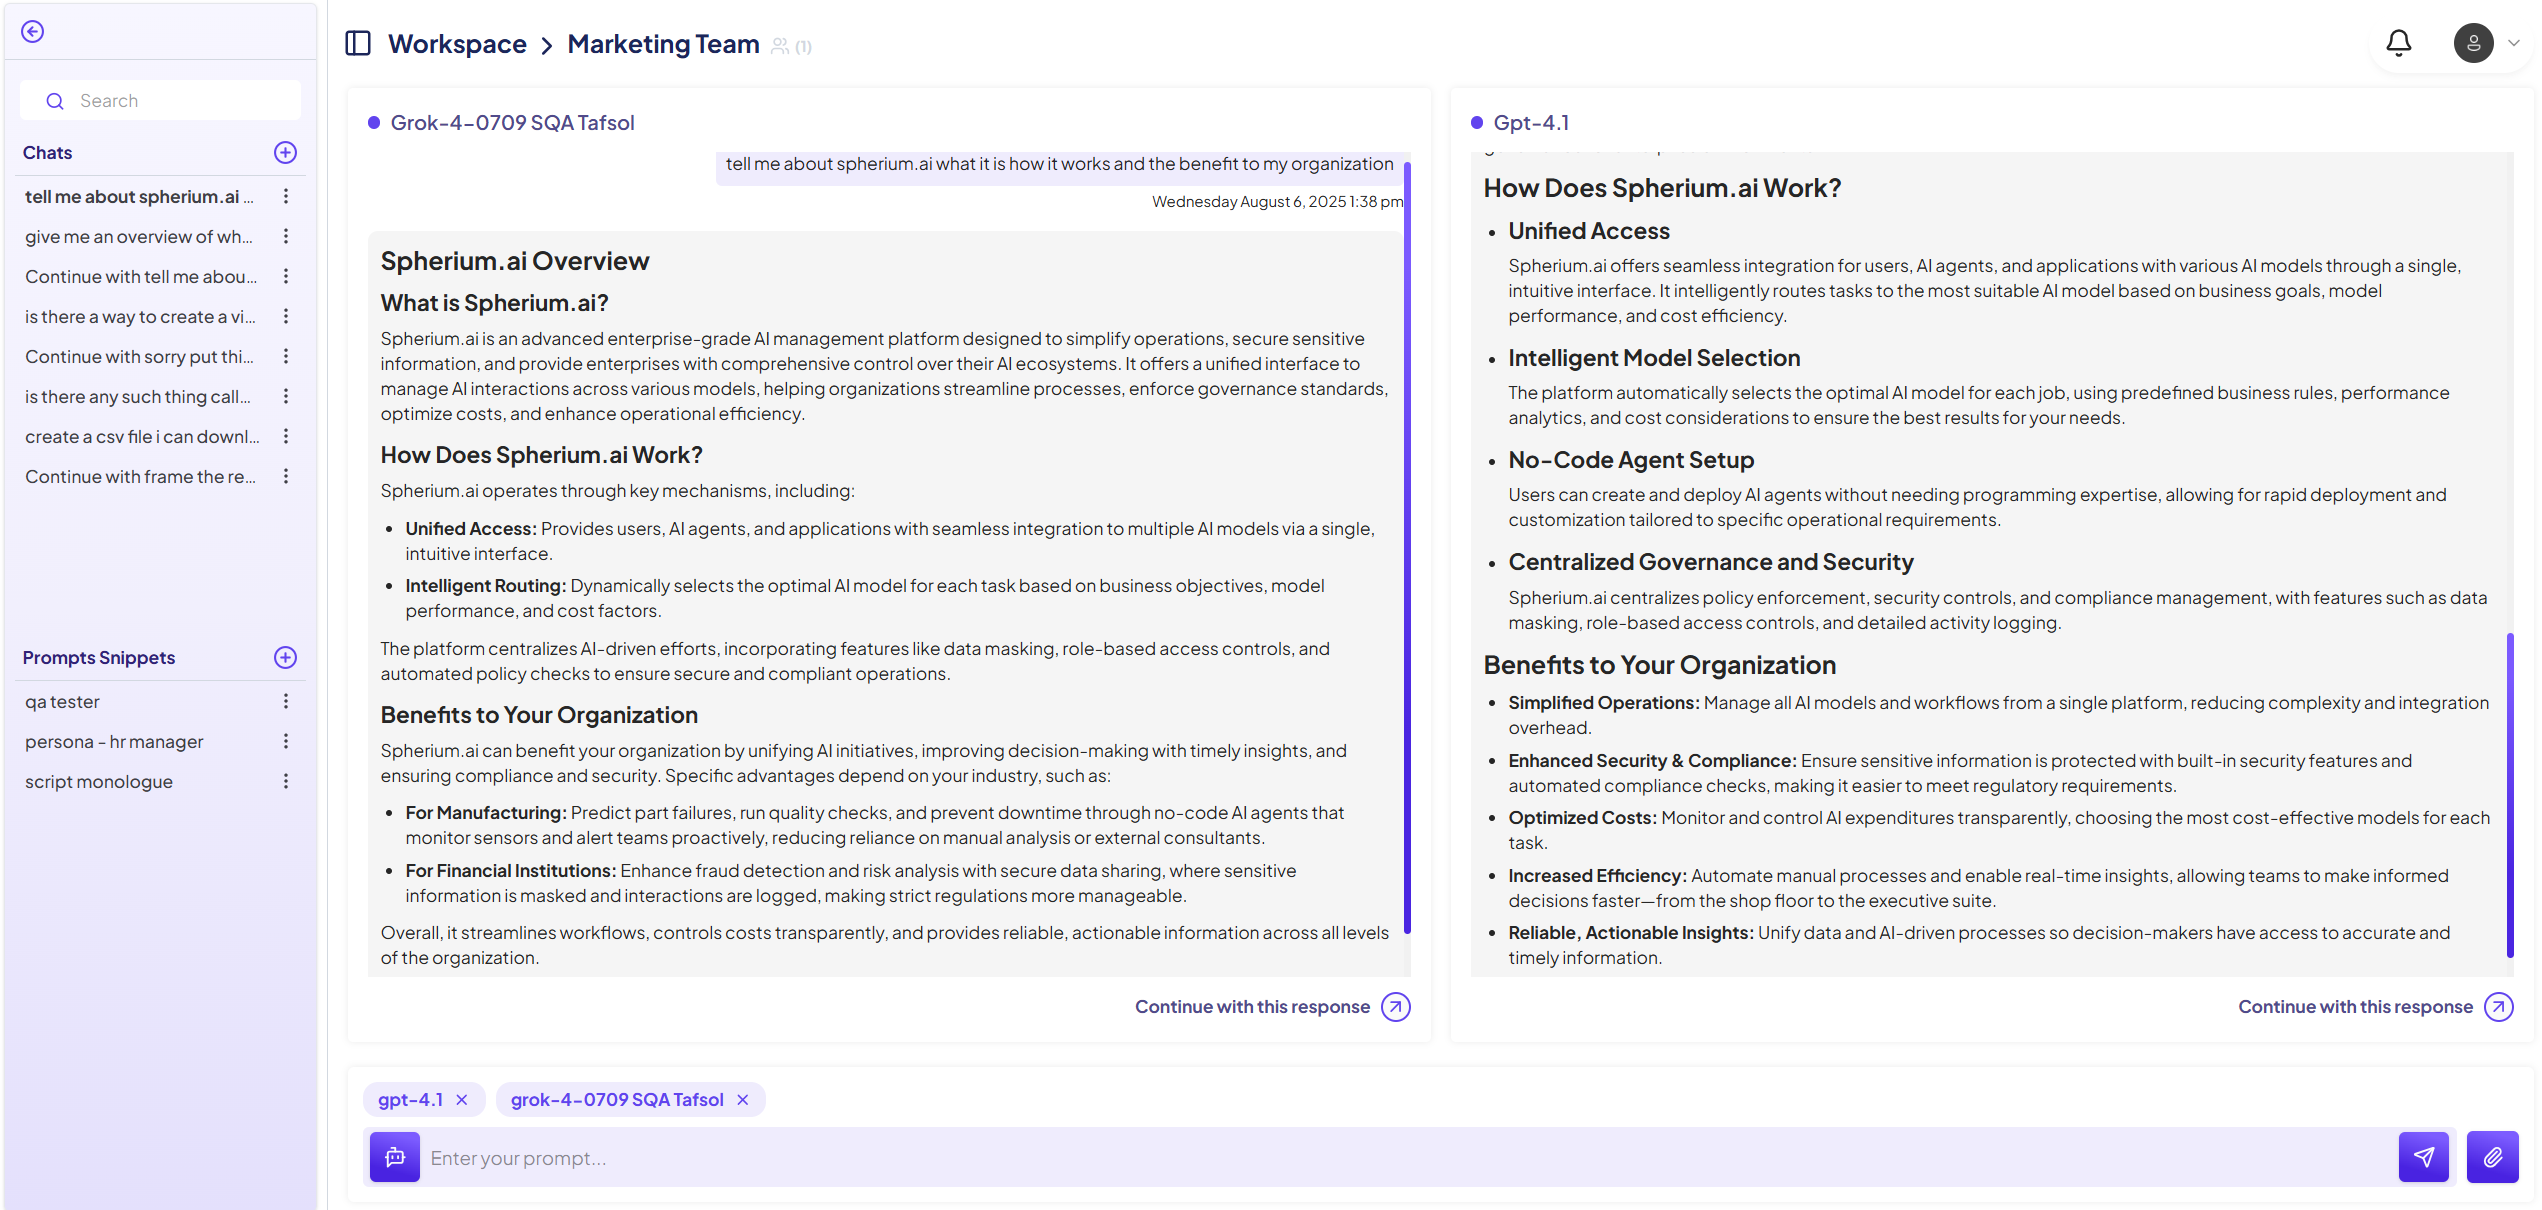Open chat 'tell me about spherium.ai'
The image size is (2542, 1210).
coord(140,197)
